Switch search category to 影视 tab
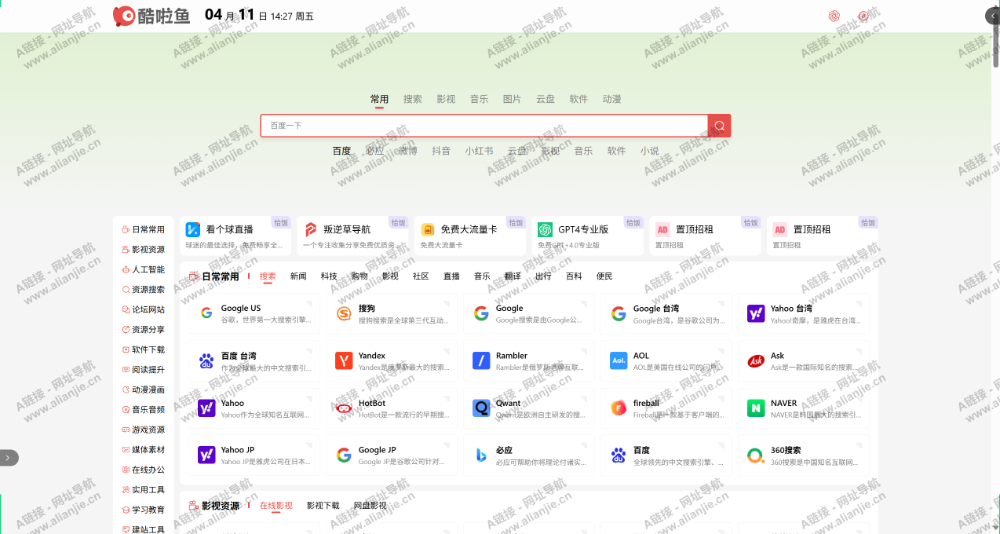The image size is (1000, 534). tap(446, 99)
